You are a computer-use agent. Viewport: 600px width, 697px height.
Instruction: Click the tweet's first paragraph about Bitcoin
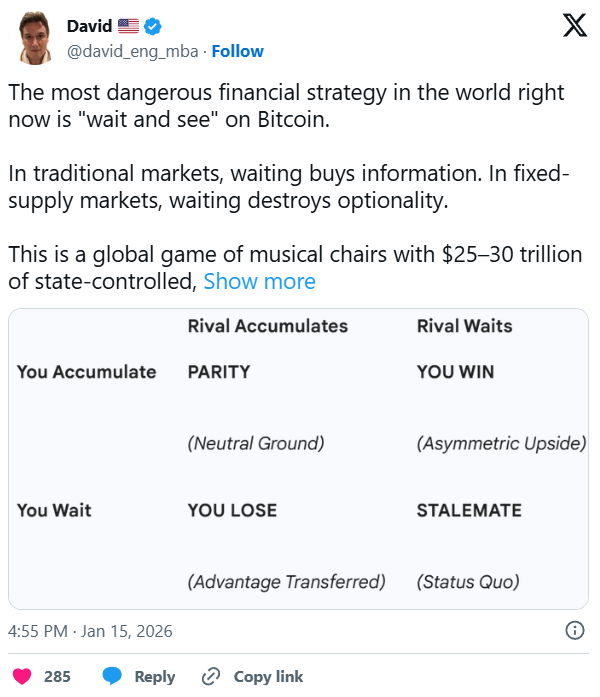[x=286, y=107]
